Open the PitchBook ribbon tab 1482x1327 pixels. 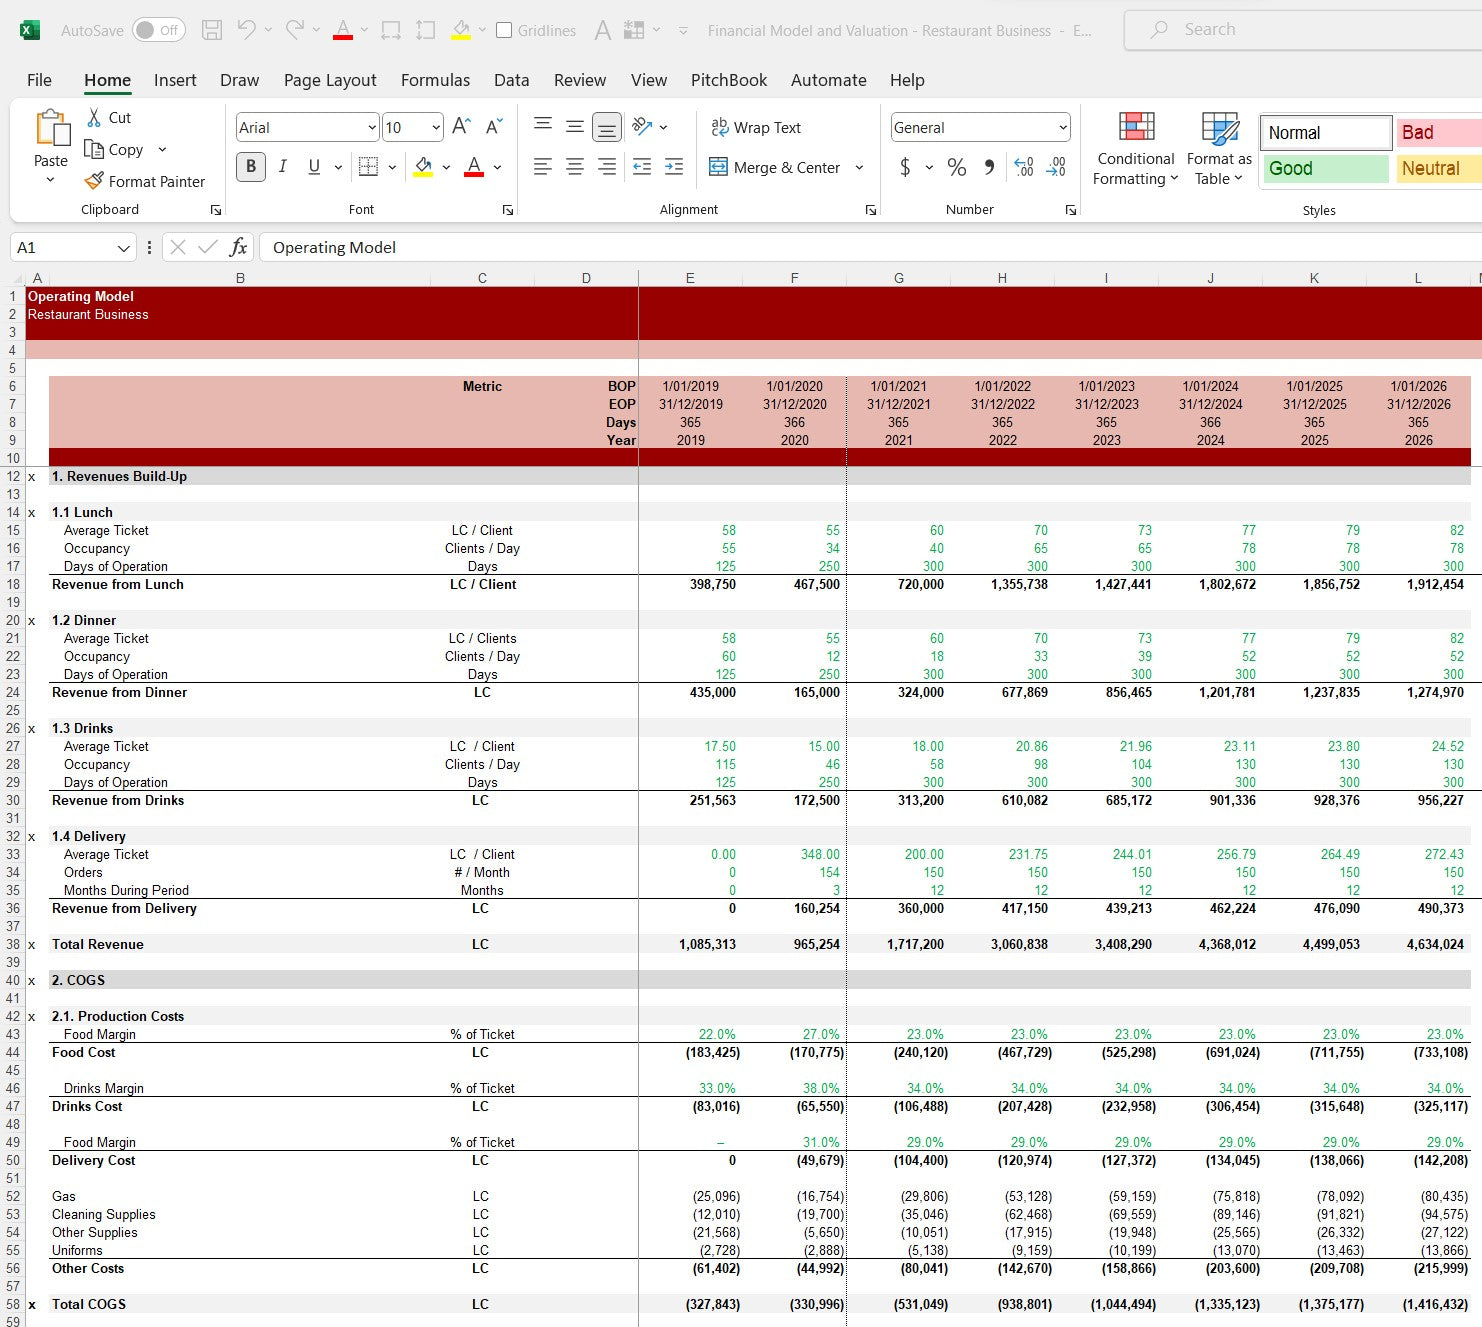pos(728,80)
